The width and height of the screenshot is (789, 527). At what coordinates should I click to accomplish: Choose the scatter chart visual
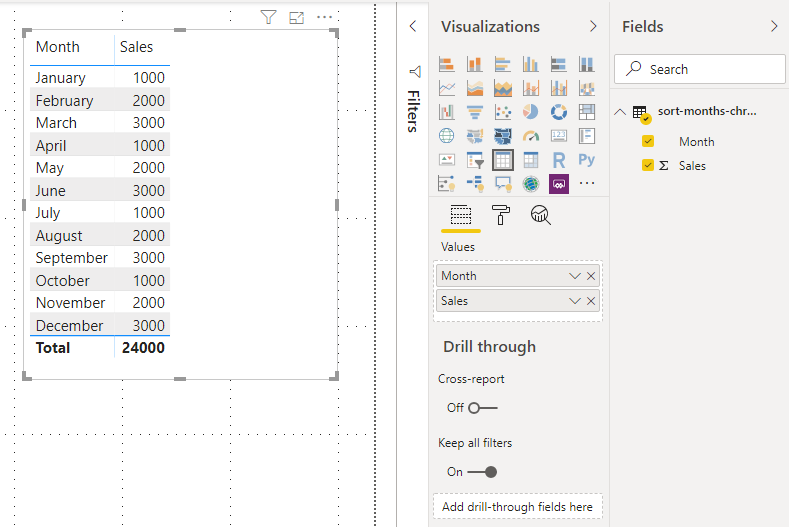point(503,112)
